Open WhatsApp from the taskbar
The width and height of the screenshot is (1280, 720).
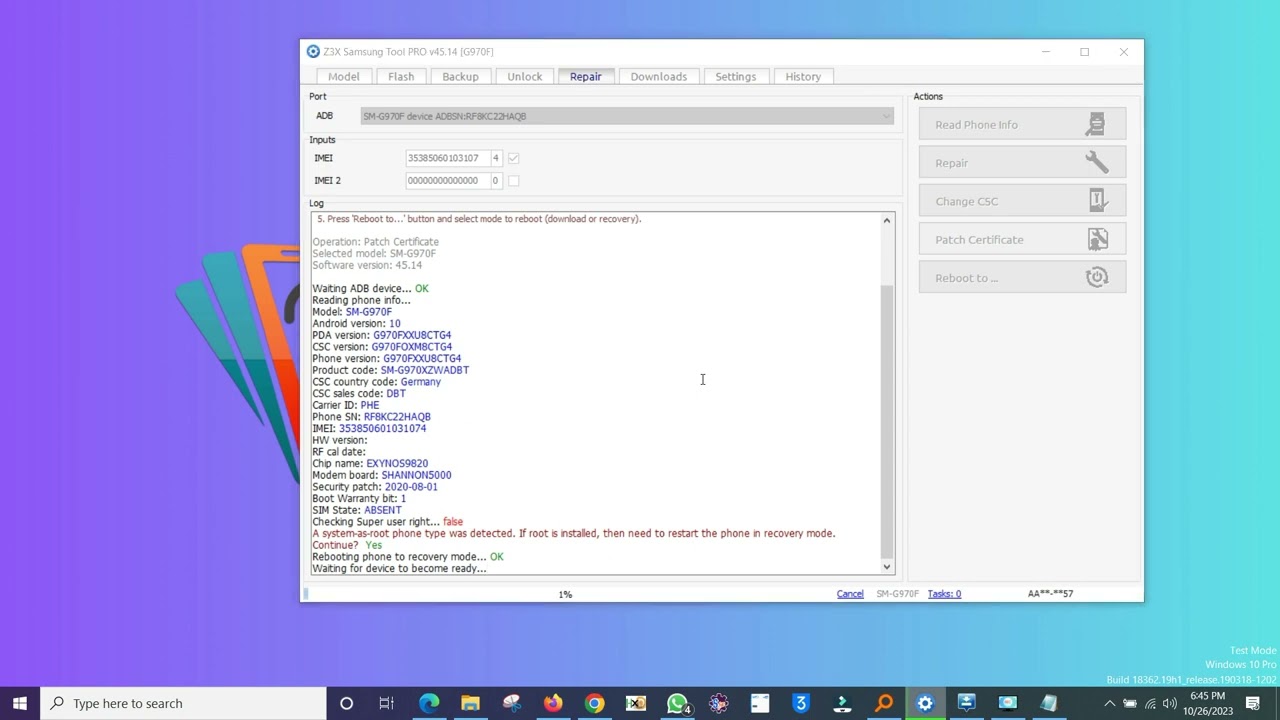[677, 703]
